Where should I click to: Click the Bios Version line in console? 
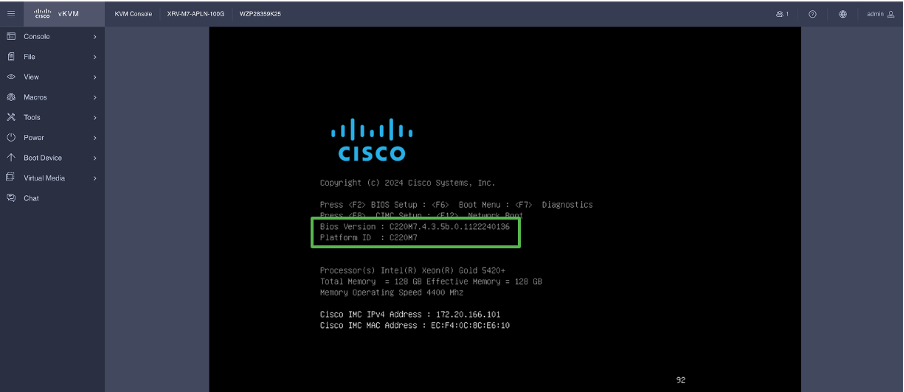(x=415, y=227)
